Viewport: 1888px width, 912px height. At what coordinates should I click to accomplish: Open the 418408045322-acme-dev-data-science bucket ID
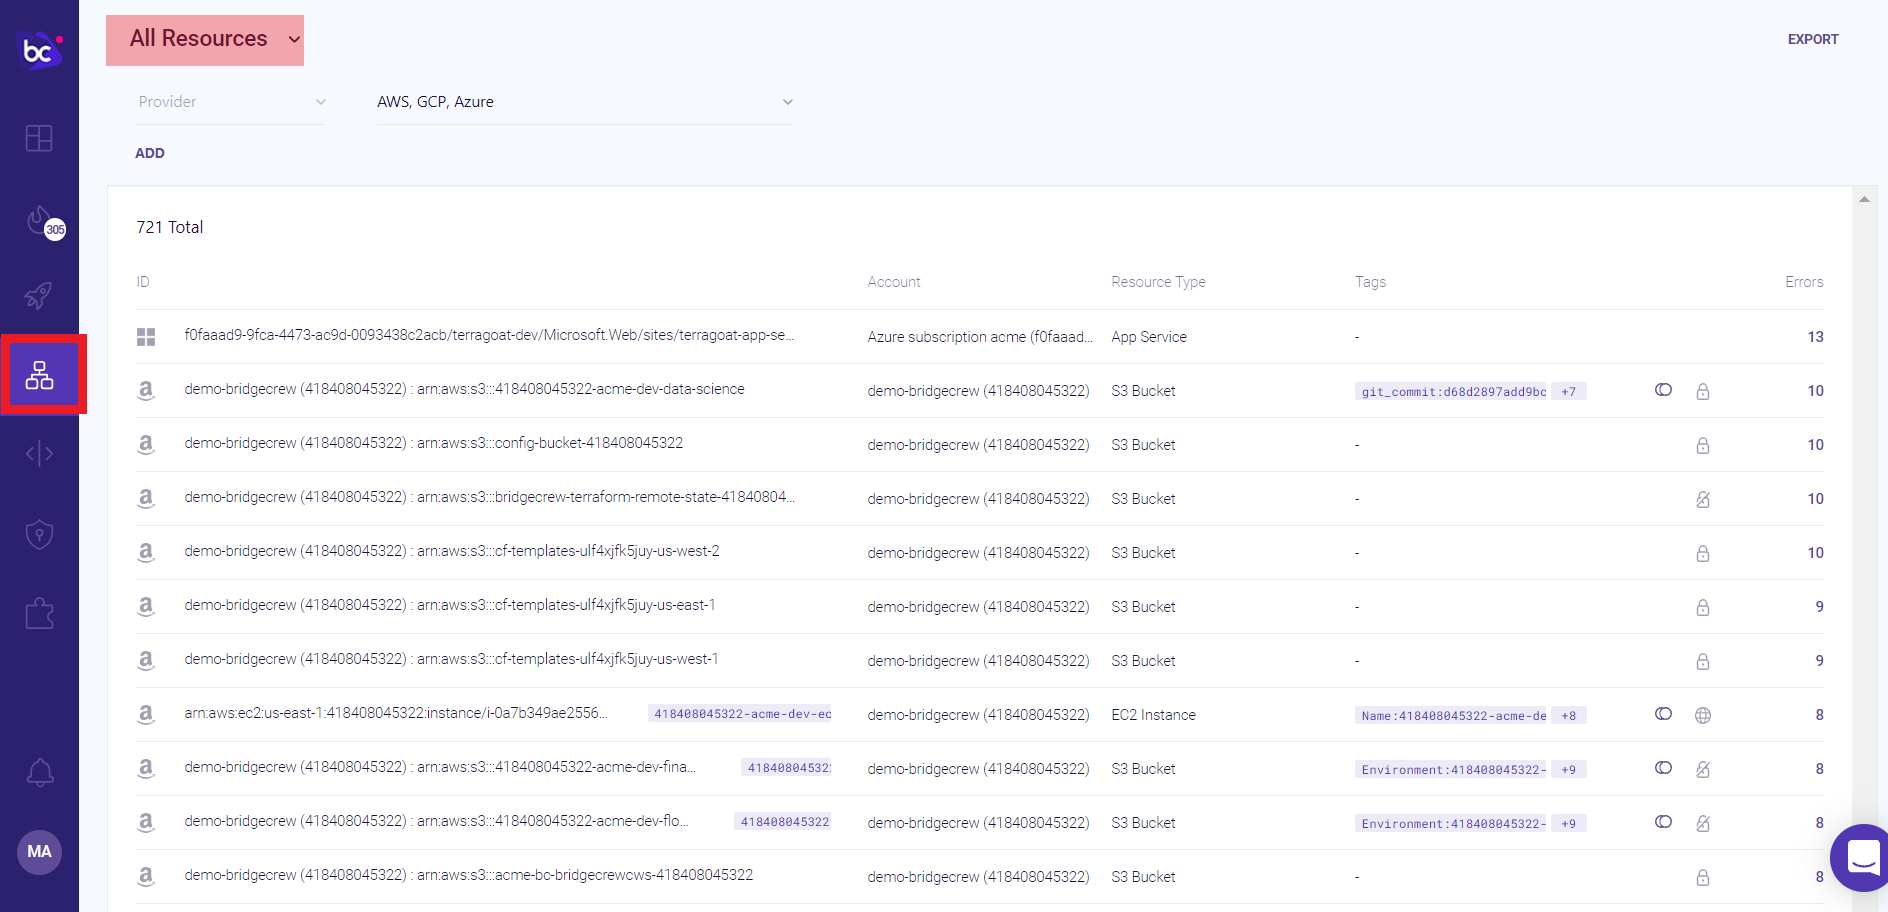(x=464, y=389)
